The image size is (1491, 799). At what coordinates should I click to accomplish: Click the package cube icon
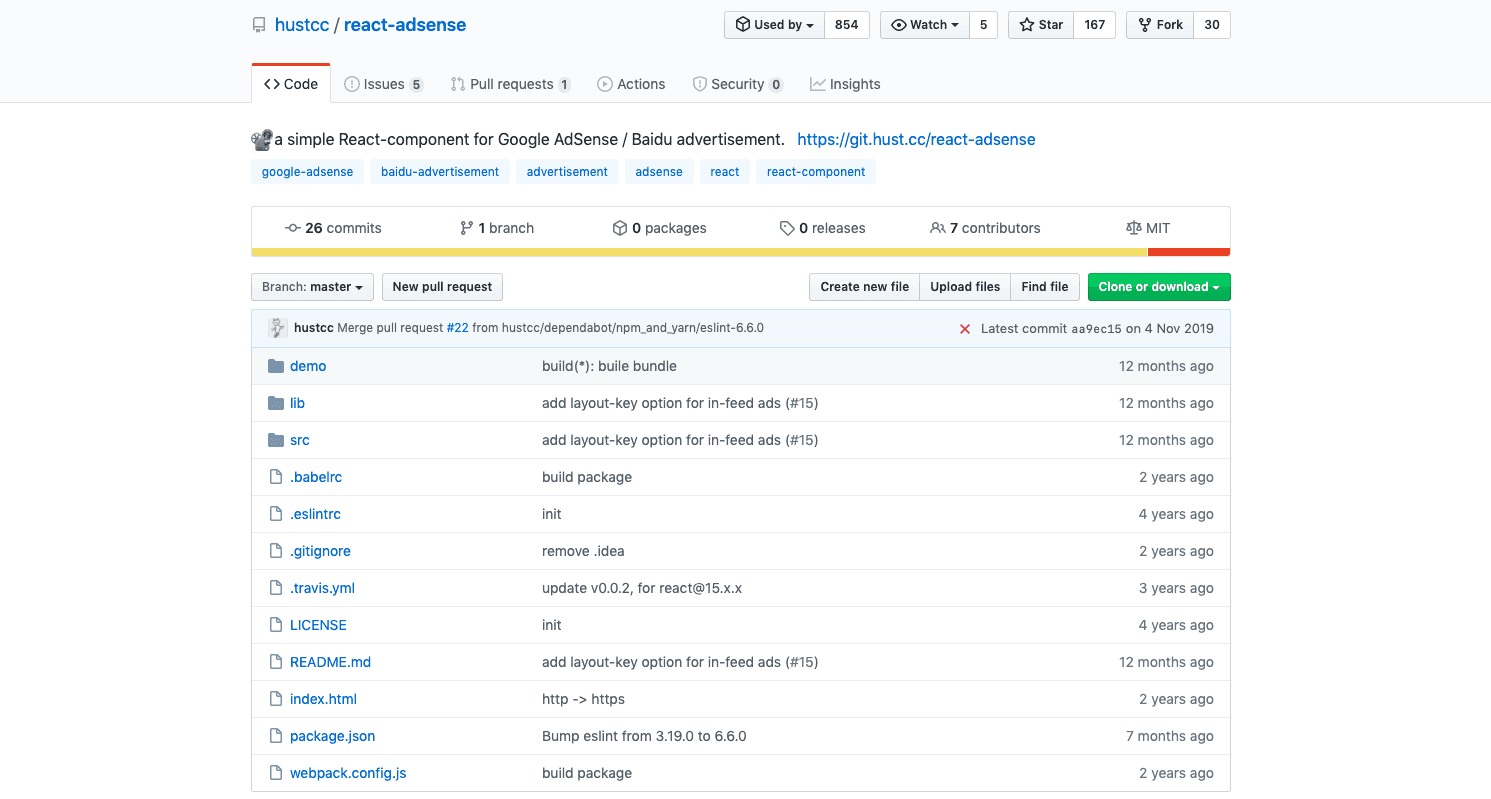[x=620, y=228]
